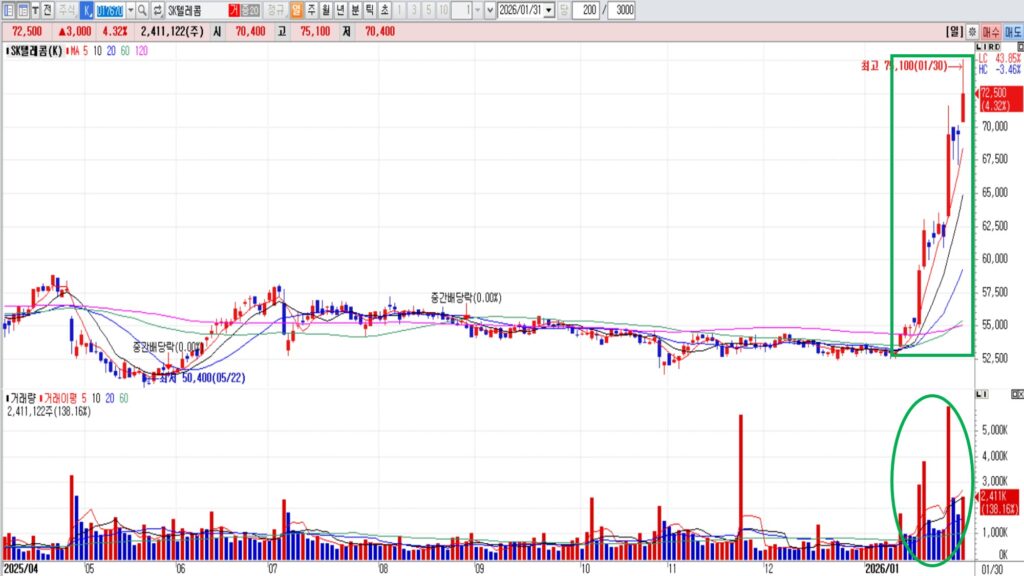Switch chart to 분 (minute) period
Image resolution: width=1024 pixels, height=576 pixels.
(356, 10)
